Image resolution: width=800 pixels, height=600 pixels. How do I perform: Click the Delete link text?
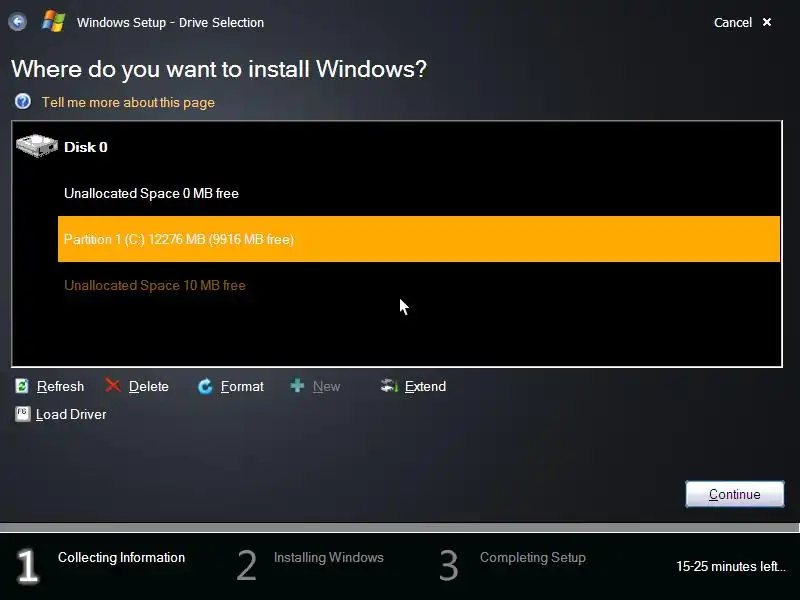click(x=148, y=387)
